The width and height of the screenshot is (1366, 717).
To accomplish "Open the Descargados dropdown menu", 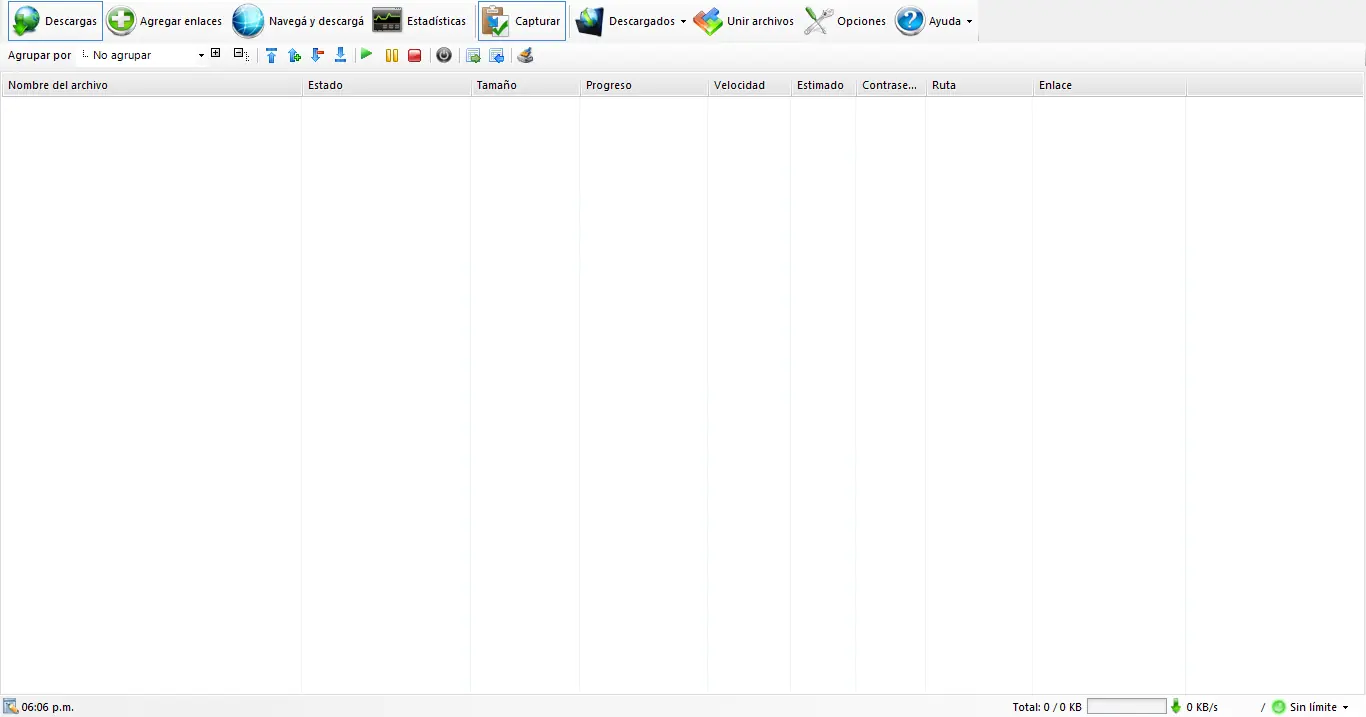I will click(x=631, y=21).
